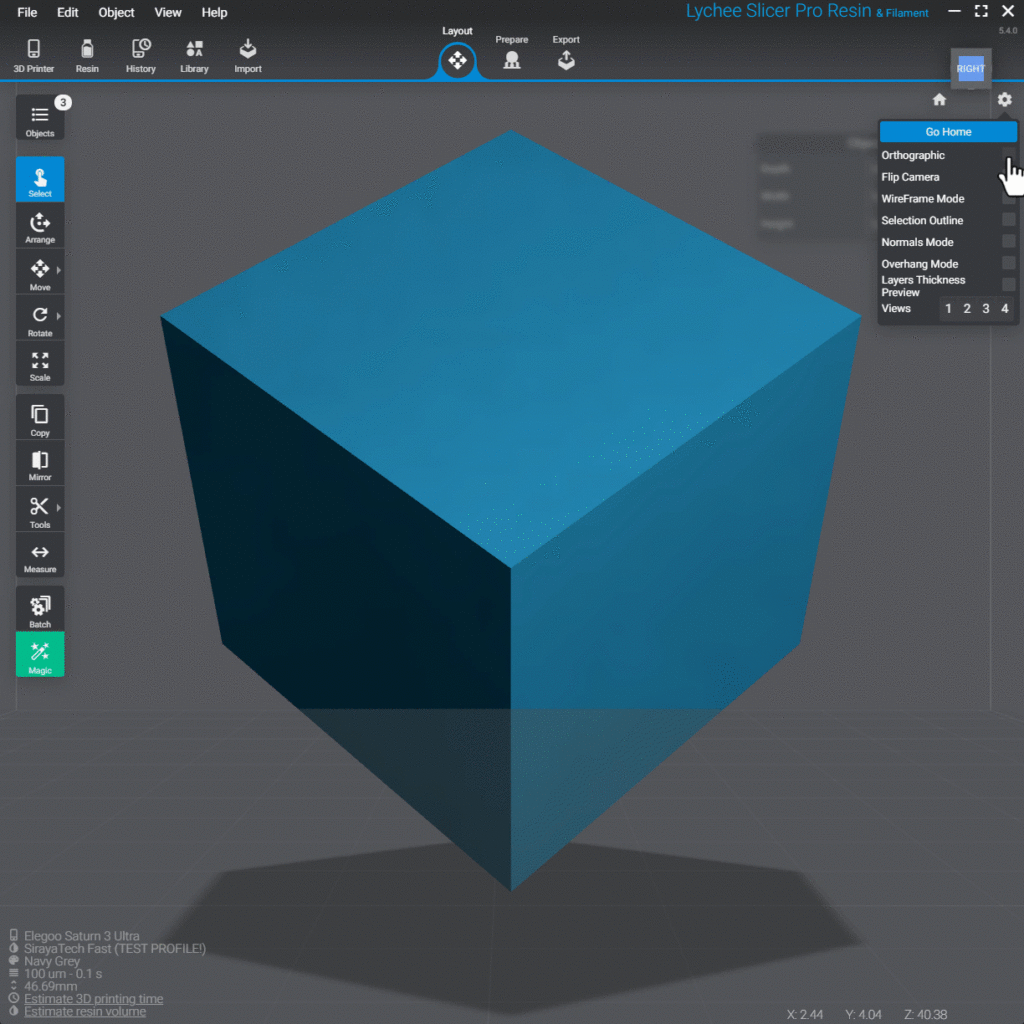Screen dimensions: 1024x1024
Task: Enable Overhang Mode checkbox
Action: pos(1008,264)
